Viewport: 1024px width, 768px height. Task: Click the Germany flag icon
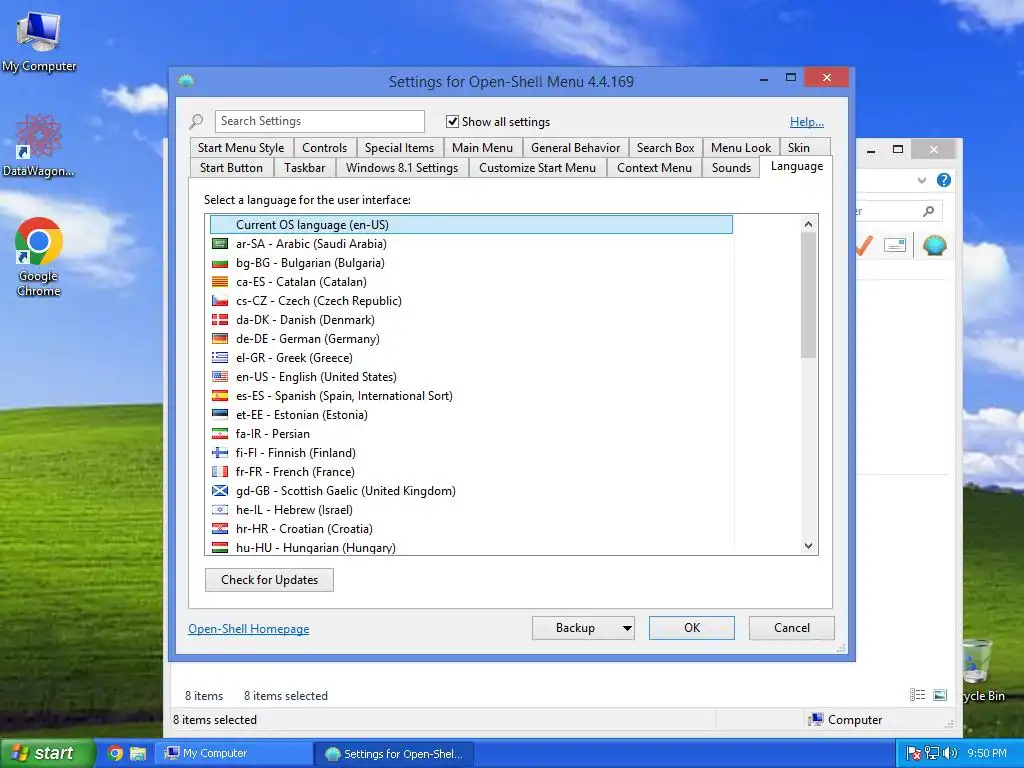coord(220,338)
